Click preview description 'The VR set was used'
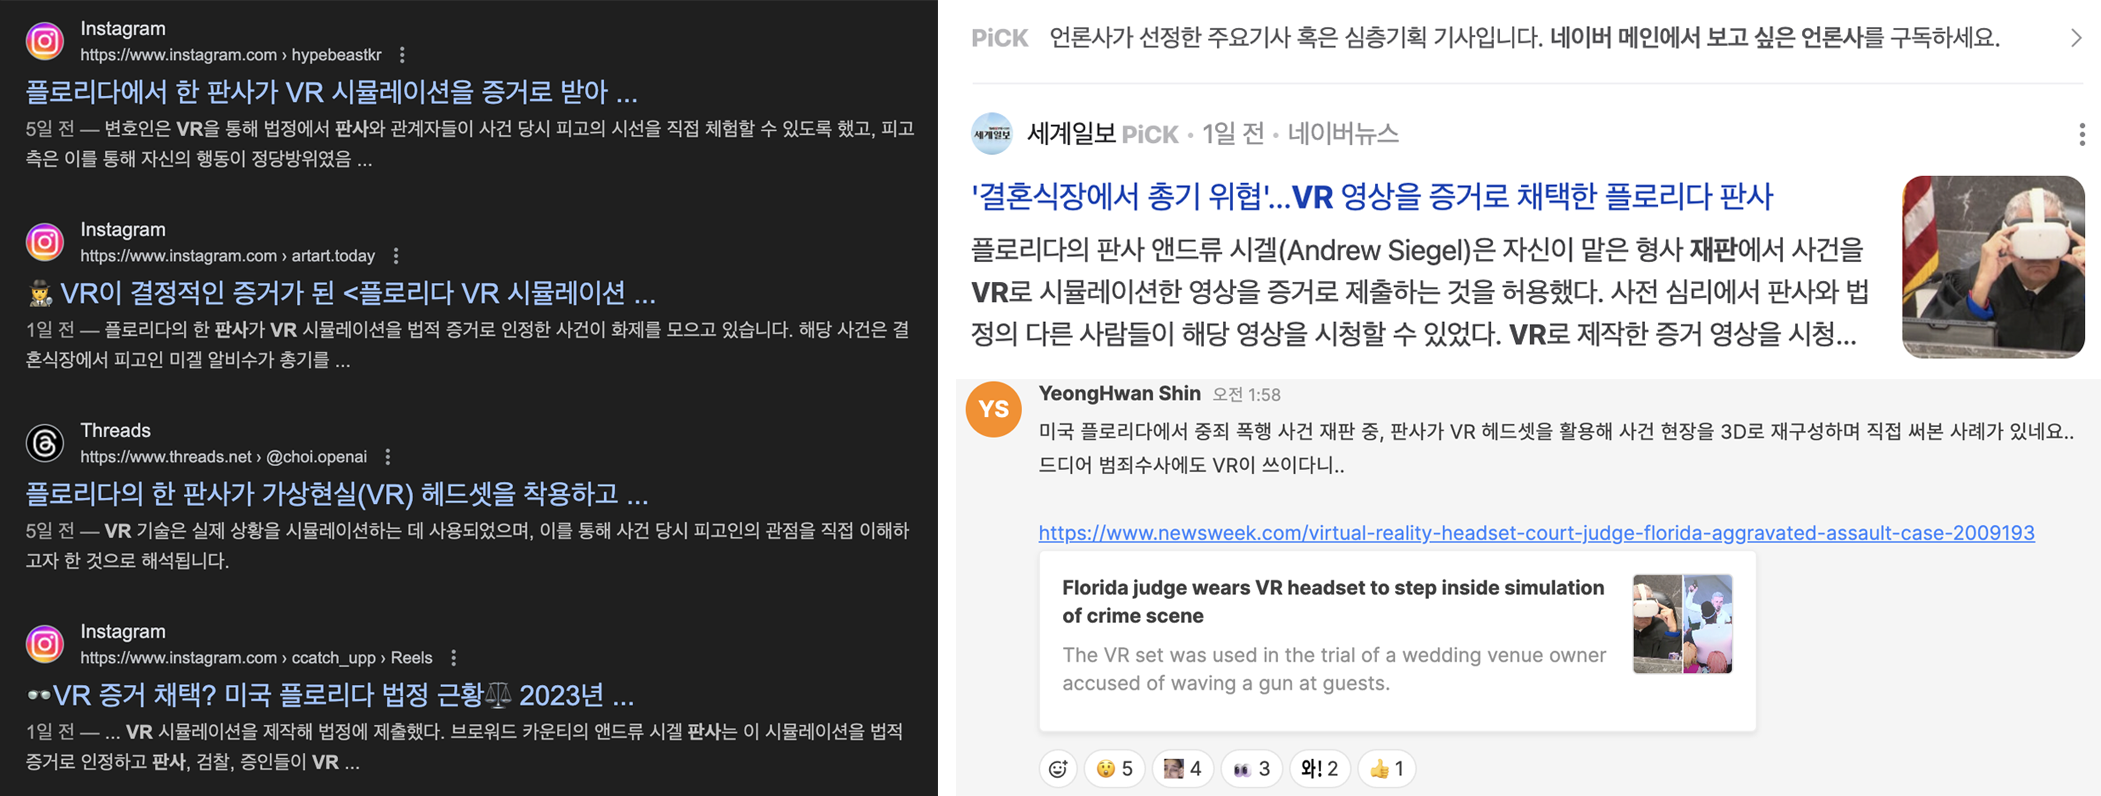The height and width of the screenshot is (796, 2101). pyautogui.click(x=1334, y=669)
